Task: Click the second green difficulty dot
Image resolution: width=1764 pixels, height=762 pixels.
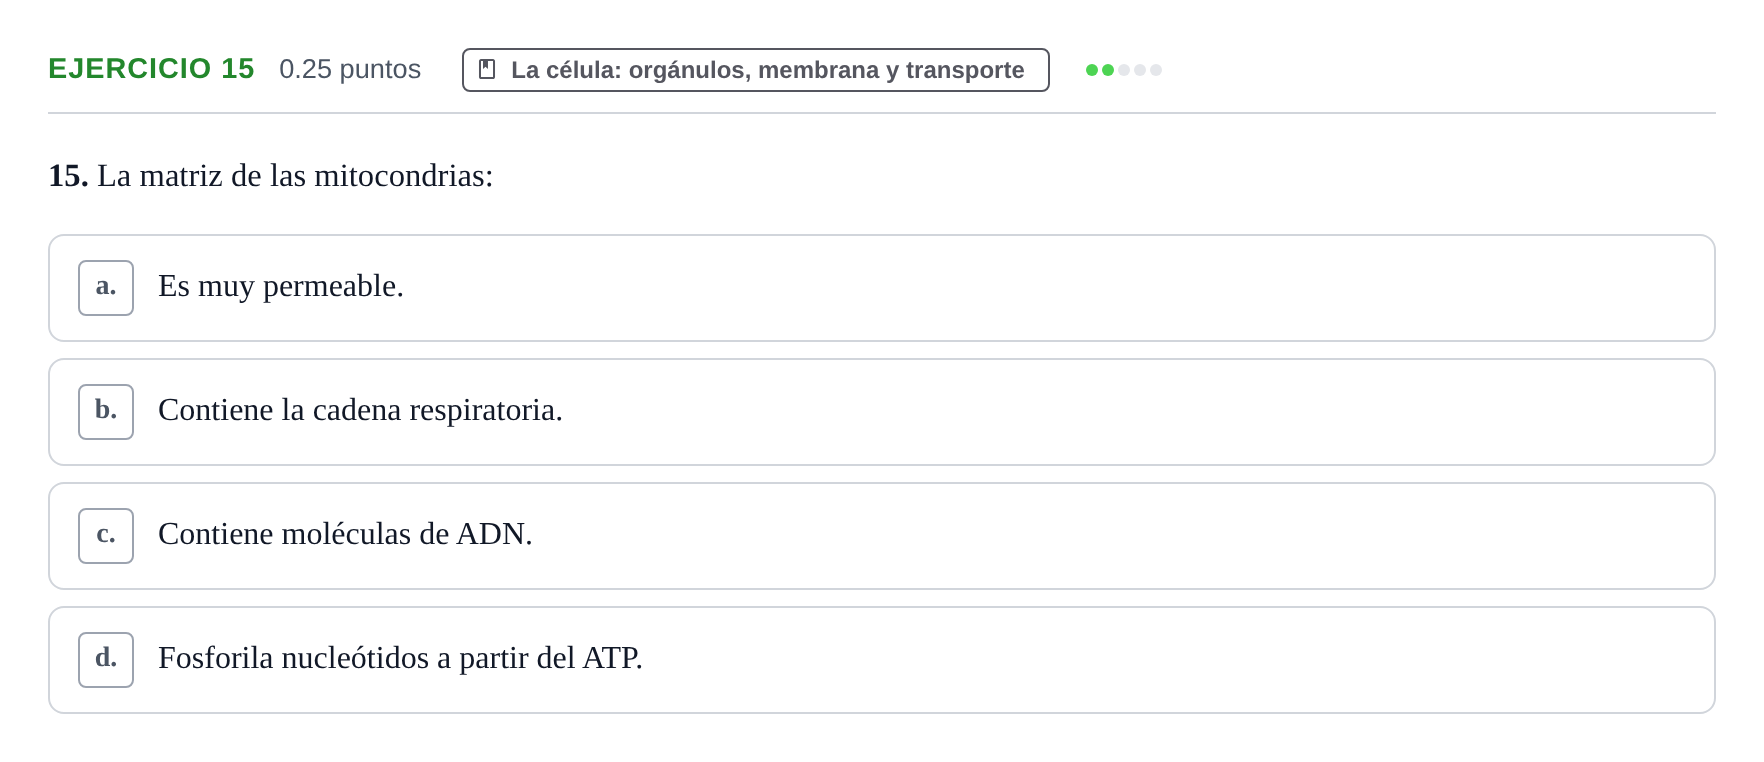Action: tap(1108, 70)
